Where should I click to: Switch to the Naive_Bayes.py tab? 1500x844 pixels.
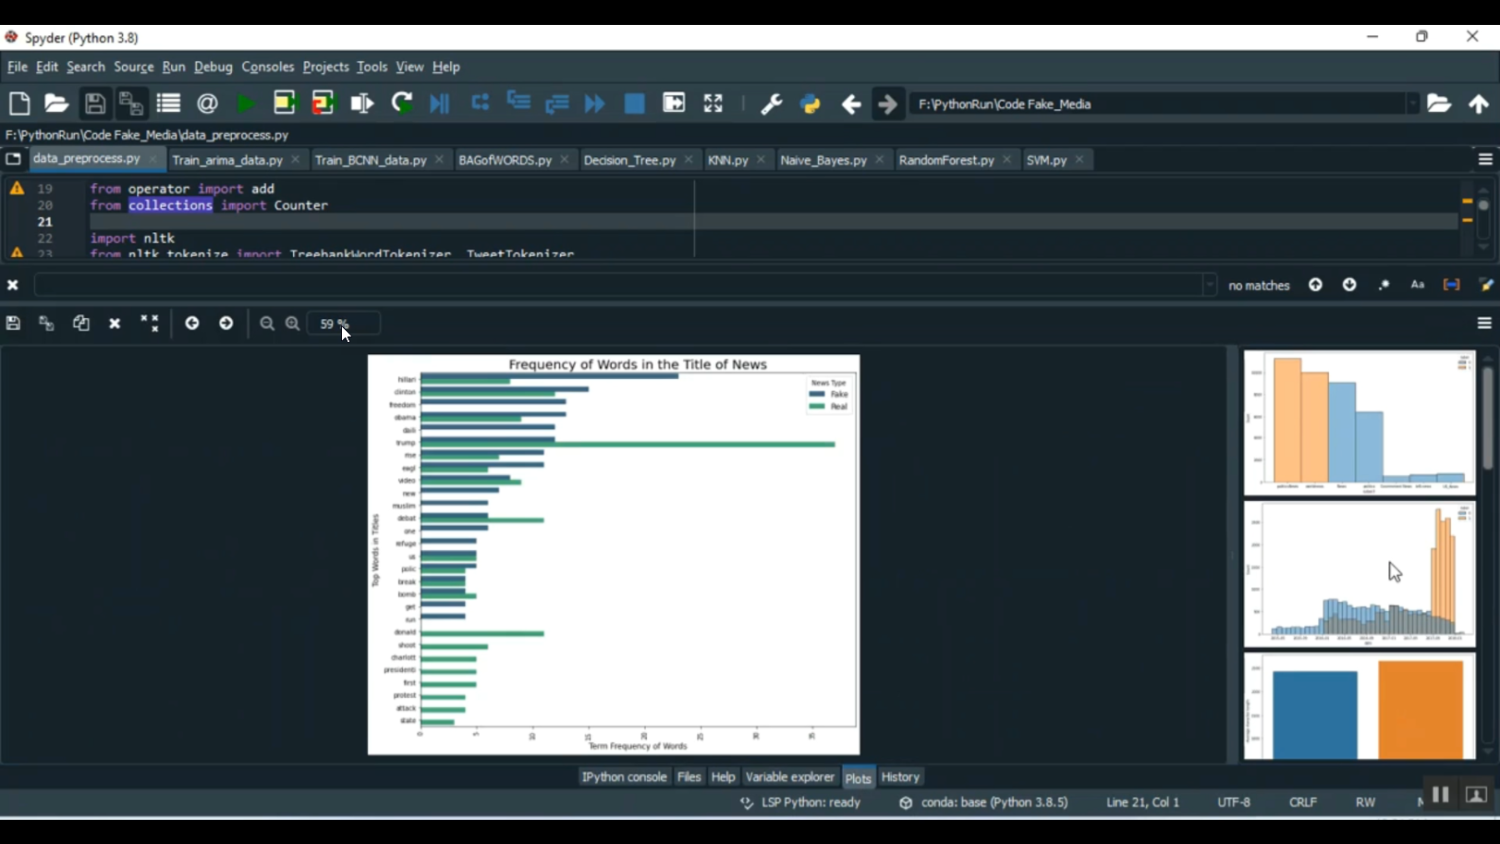pos(823,160)
